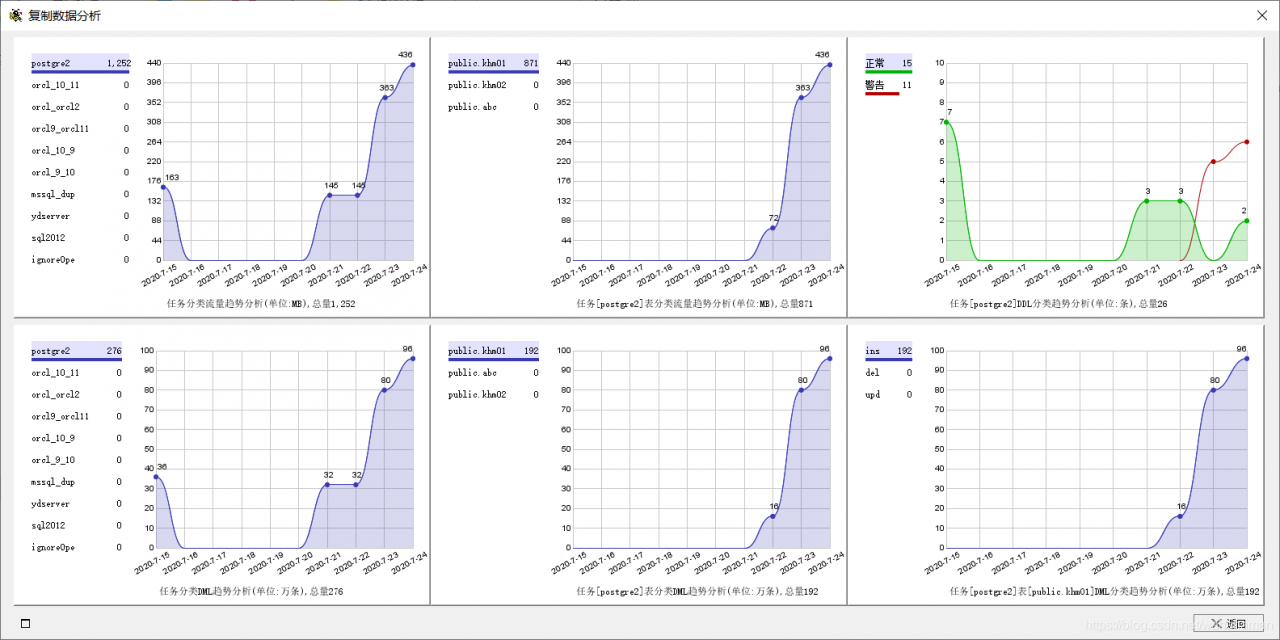Image resolution: width=1280 pixels, height=640 pixels.
Task: Select ydserver in the DML task list
Action: (76, 504)
